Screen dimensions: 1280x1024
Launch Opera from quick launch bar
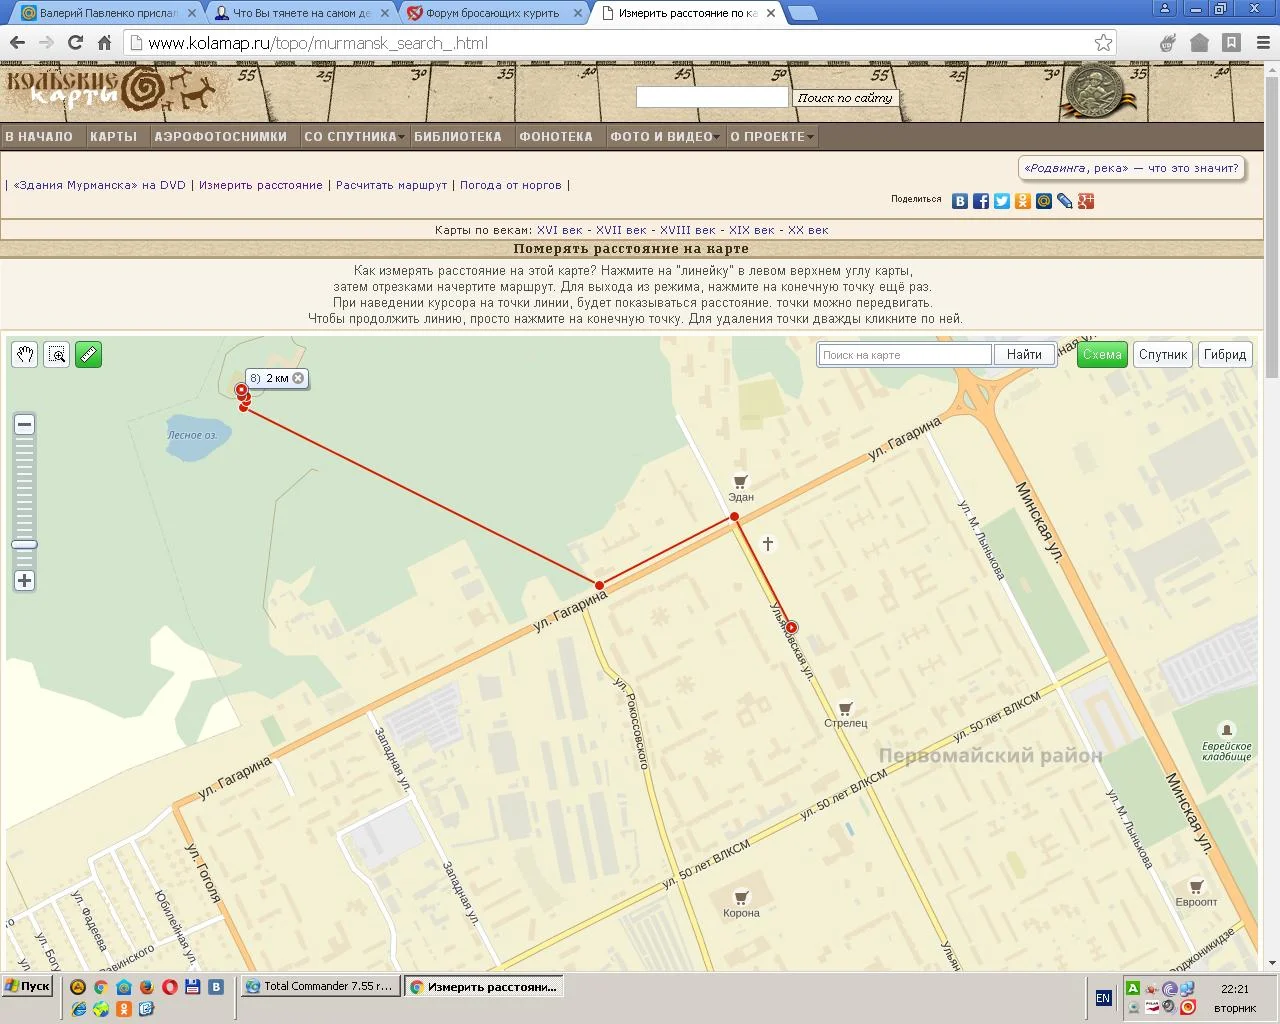coord(170,987)
